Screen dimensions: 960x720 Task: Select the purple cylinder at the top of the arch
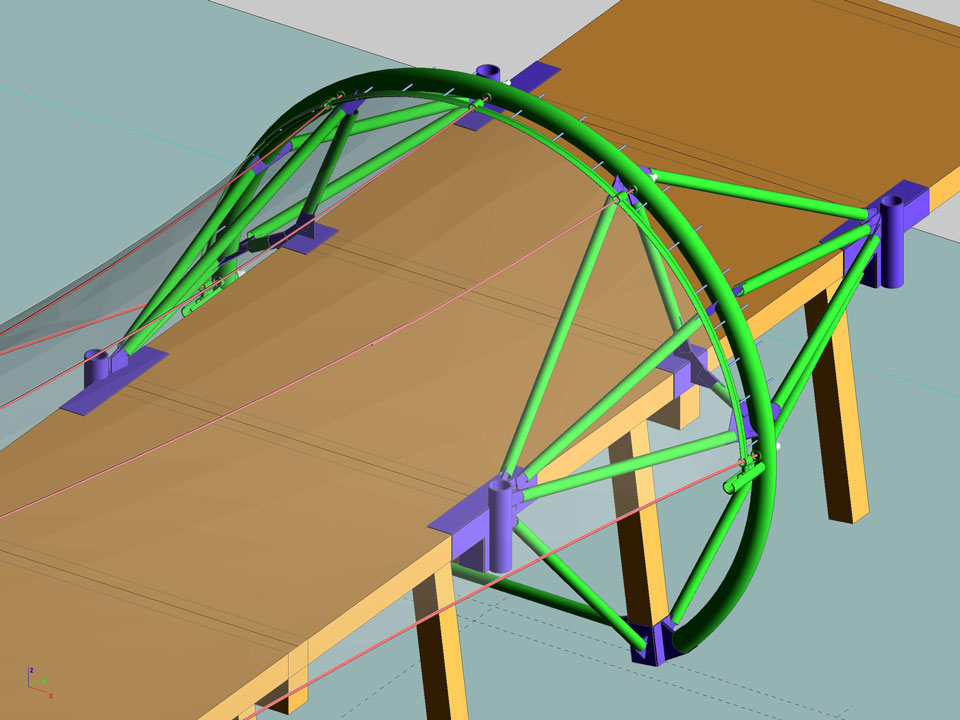pos(490,75)
